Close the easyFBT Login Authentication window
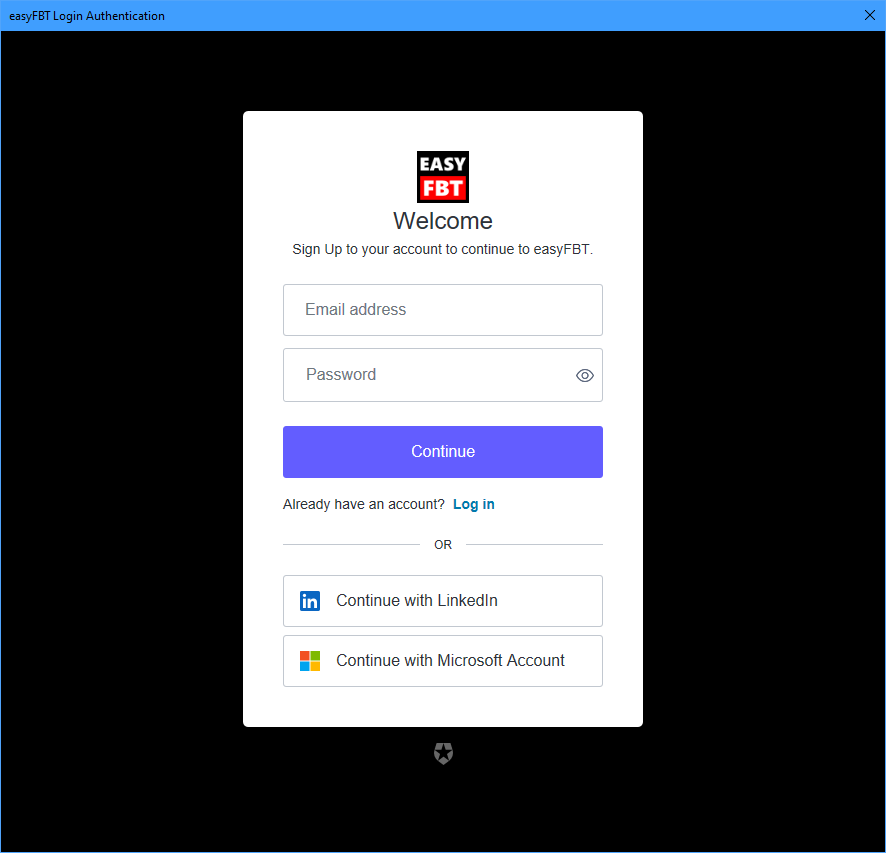Viewport: 886px width, 853px height. (x=870, y=15)
